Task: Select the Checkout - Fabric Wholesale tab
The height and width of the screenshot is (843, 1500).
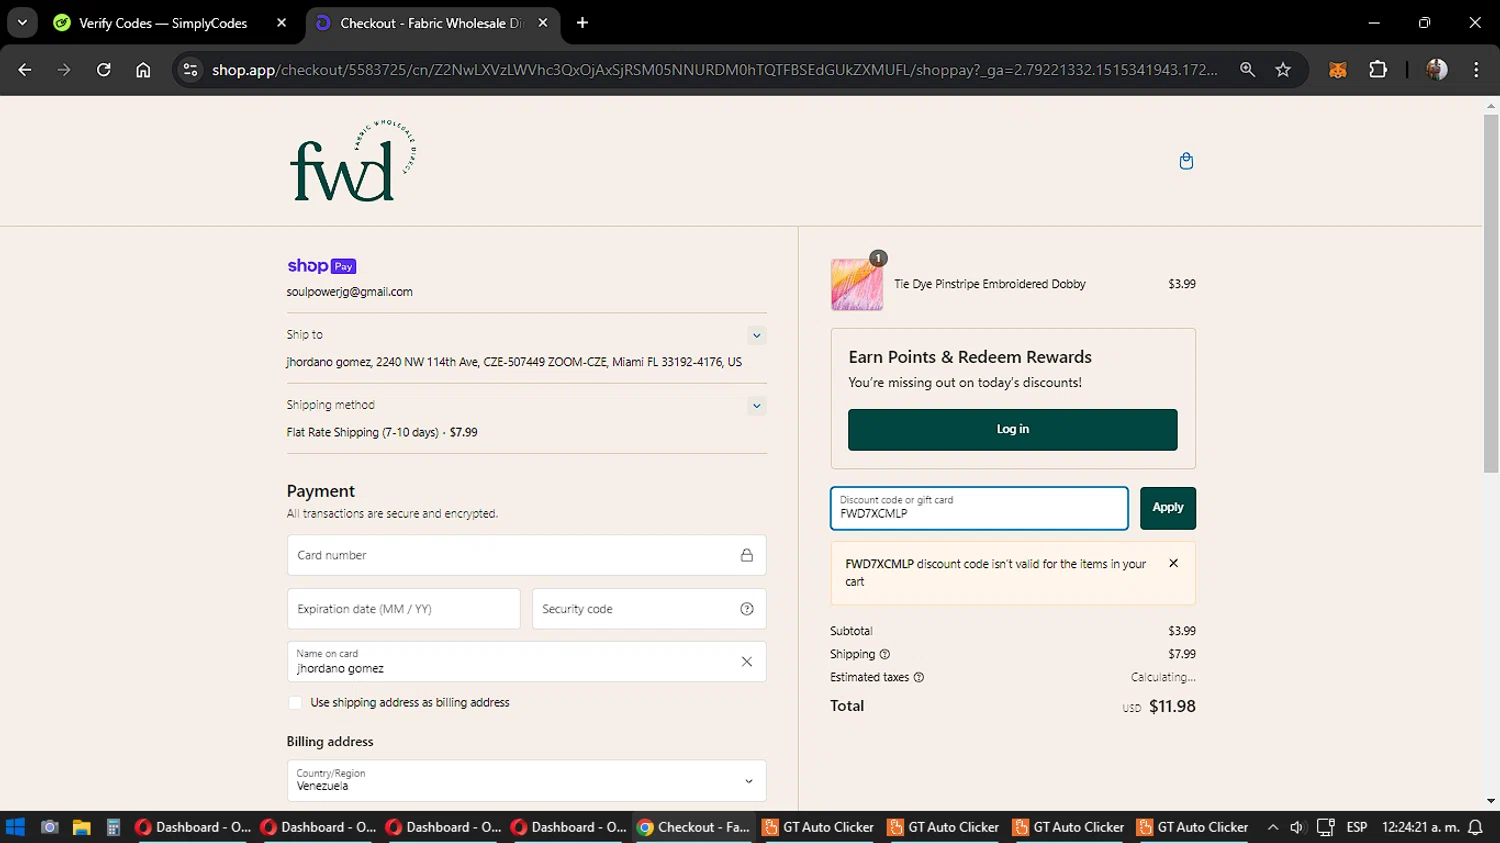Action: 432,23
